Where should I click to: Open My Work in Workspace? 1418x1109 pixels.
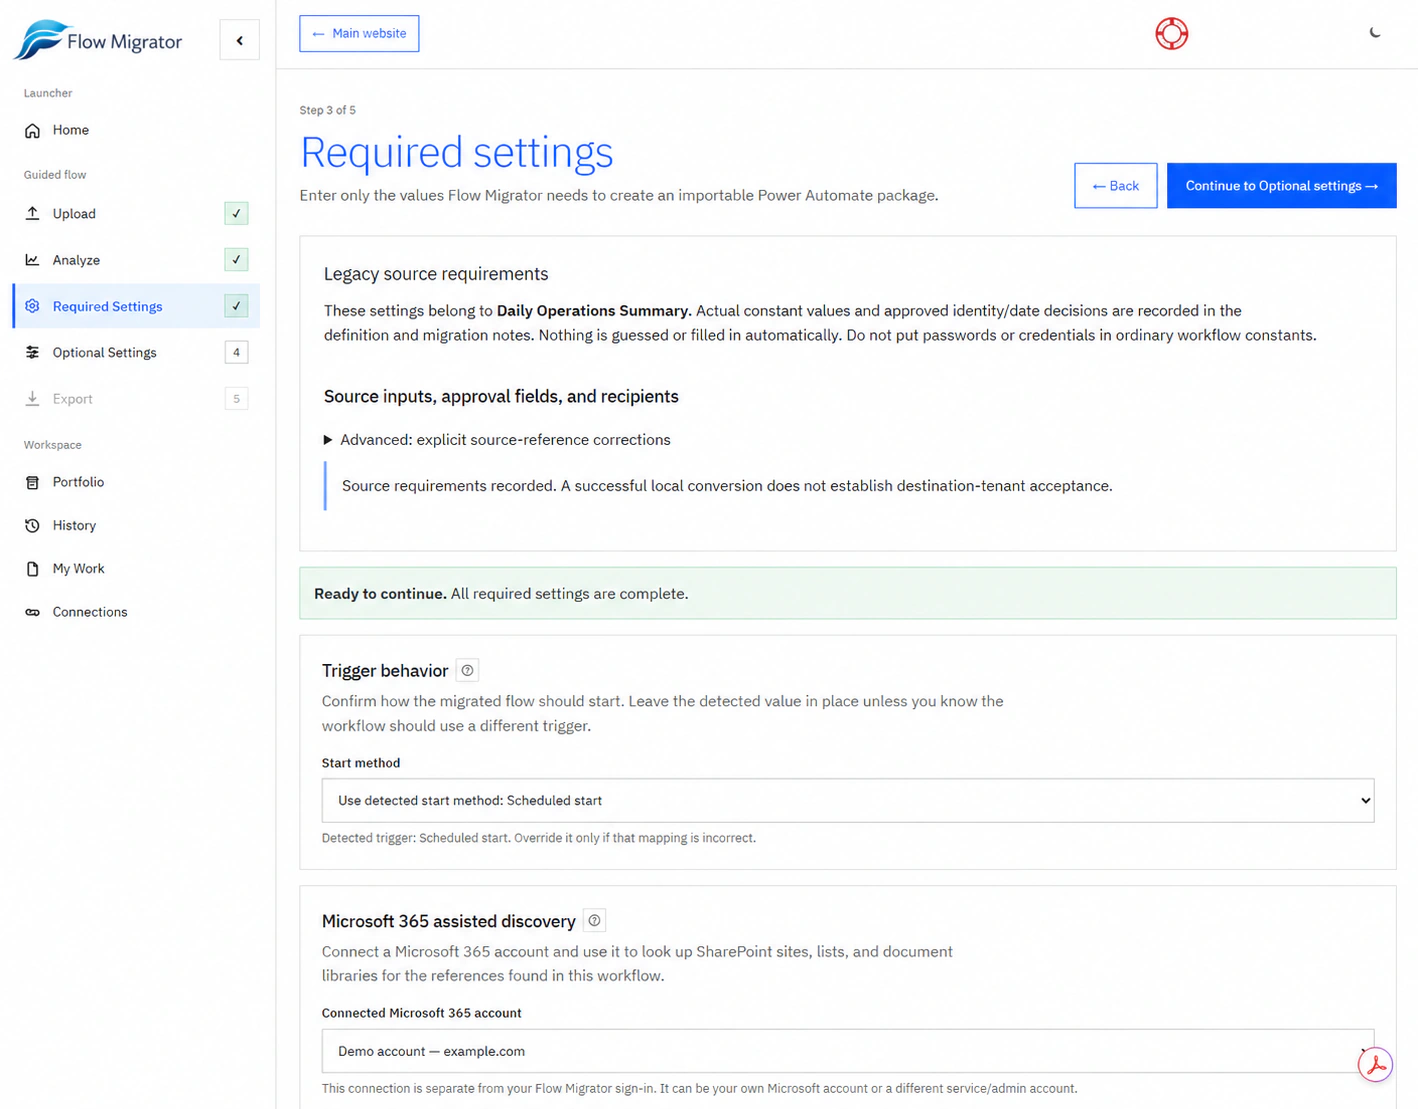pos(136,569)
